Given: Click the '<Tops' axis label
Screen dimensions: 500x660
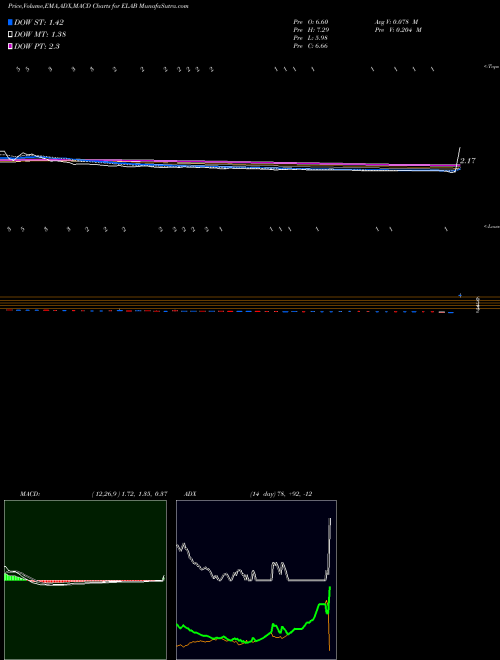Looking at the screenshot, I should [x=492, y=67].
